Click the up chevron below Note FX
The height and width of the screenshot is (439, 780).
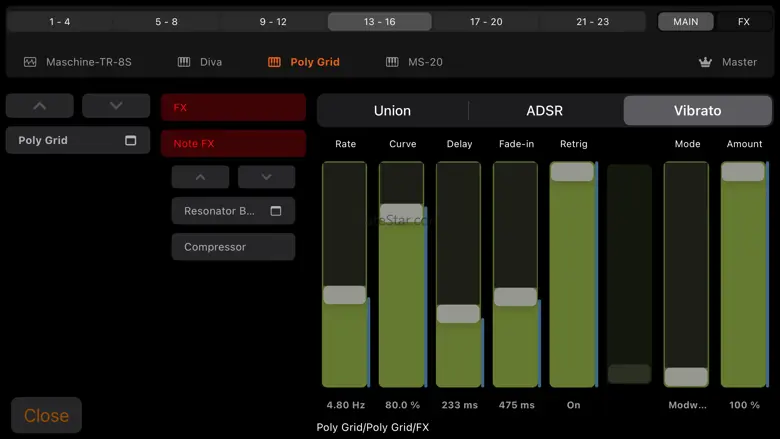tap(200, 177)
